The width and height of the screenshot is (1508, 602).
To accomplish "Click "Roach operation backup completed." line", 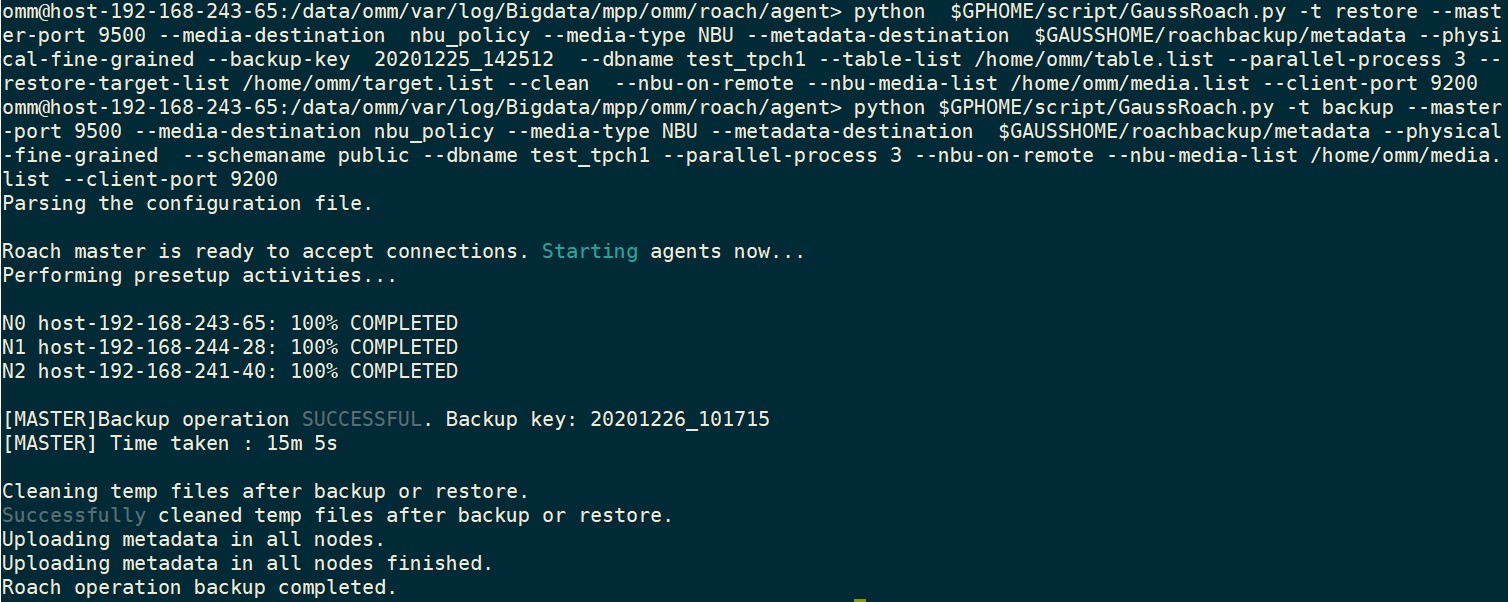I will tap(199, 587).
